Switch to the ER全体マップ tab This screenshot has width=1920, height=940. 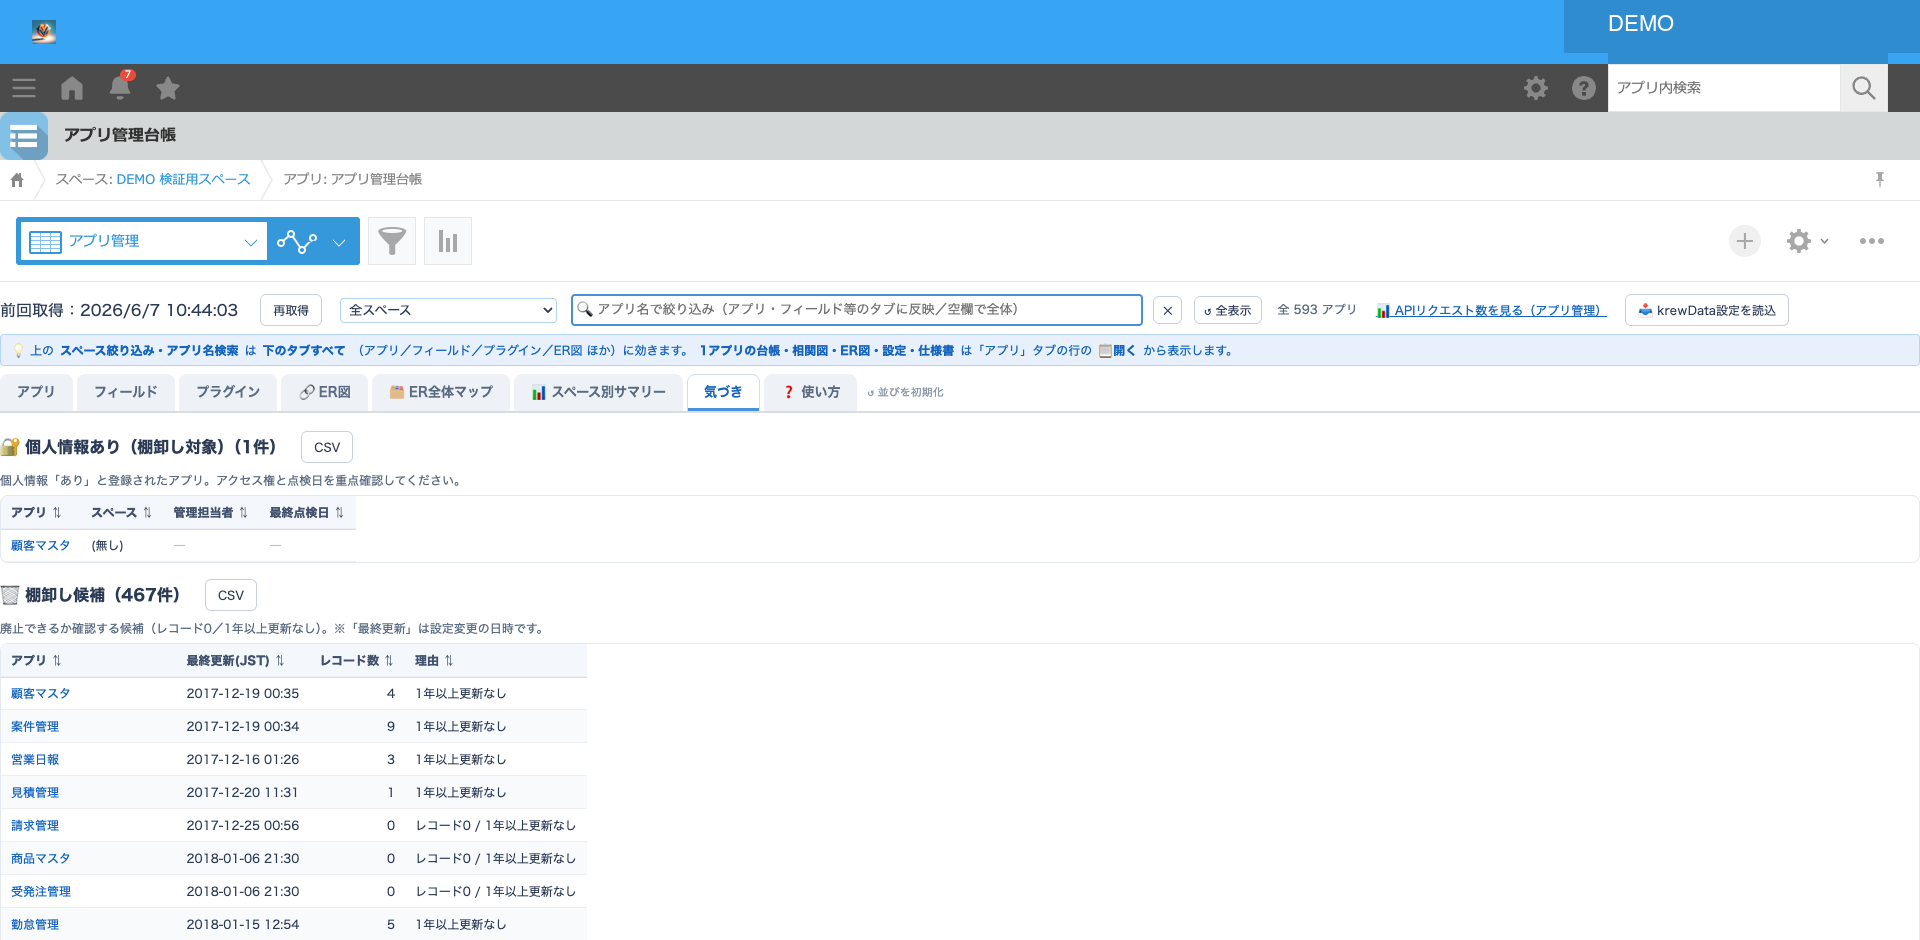pos(441,392)
